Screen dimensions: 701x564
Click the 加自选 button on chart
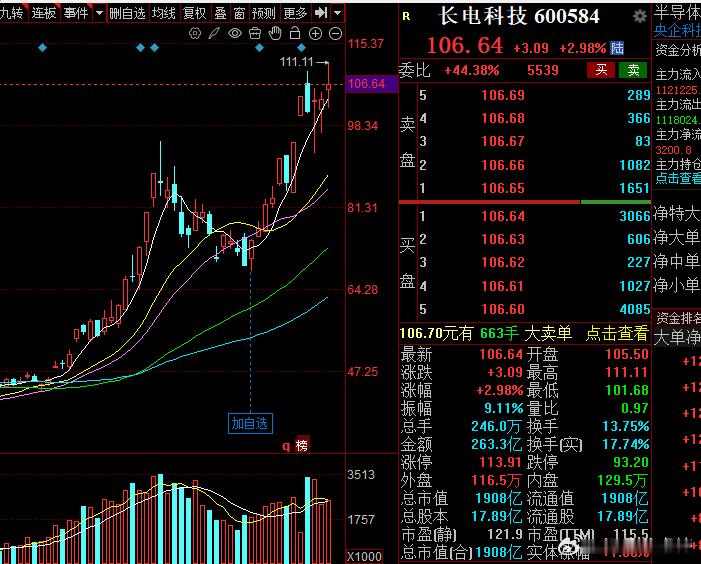250,423
